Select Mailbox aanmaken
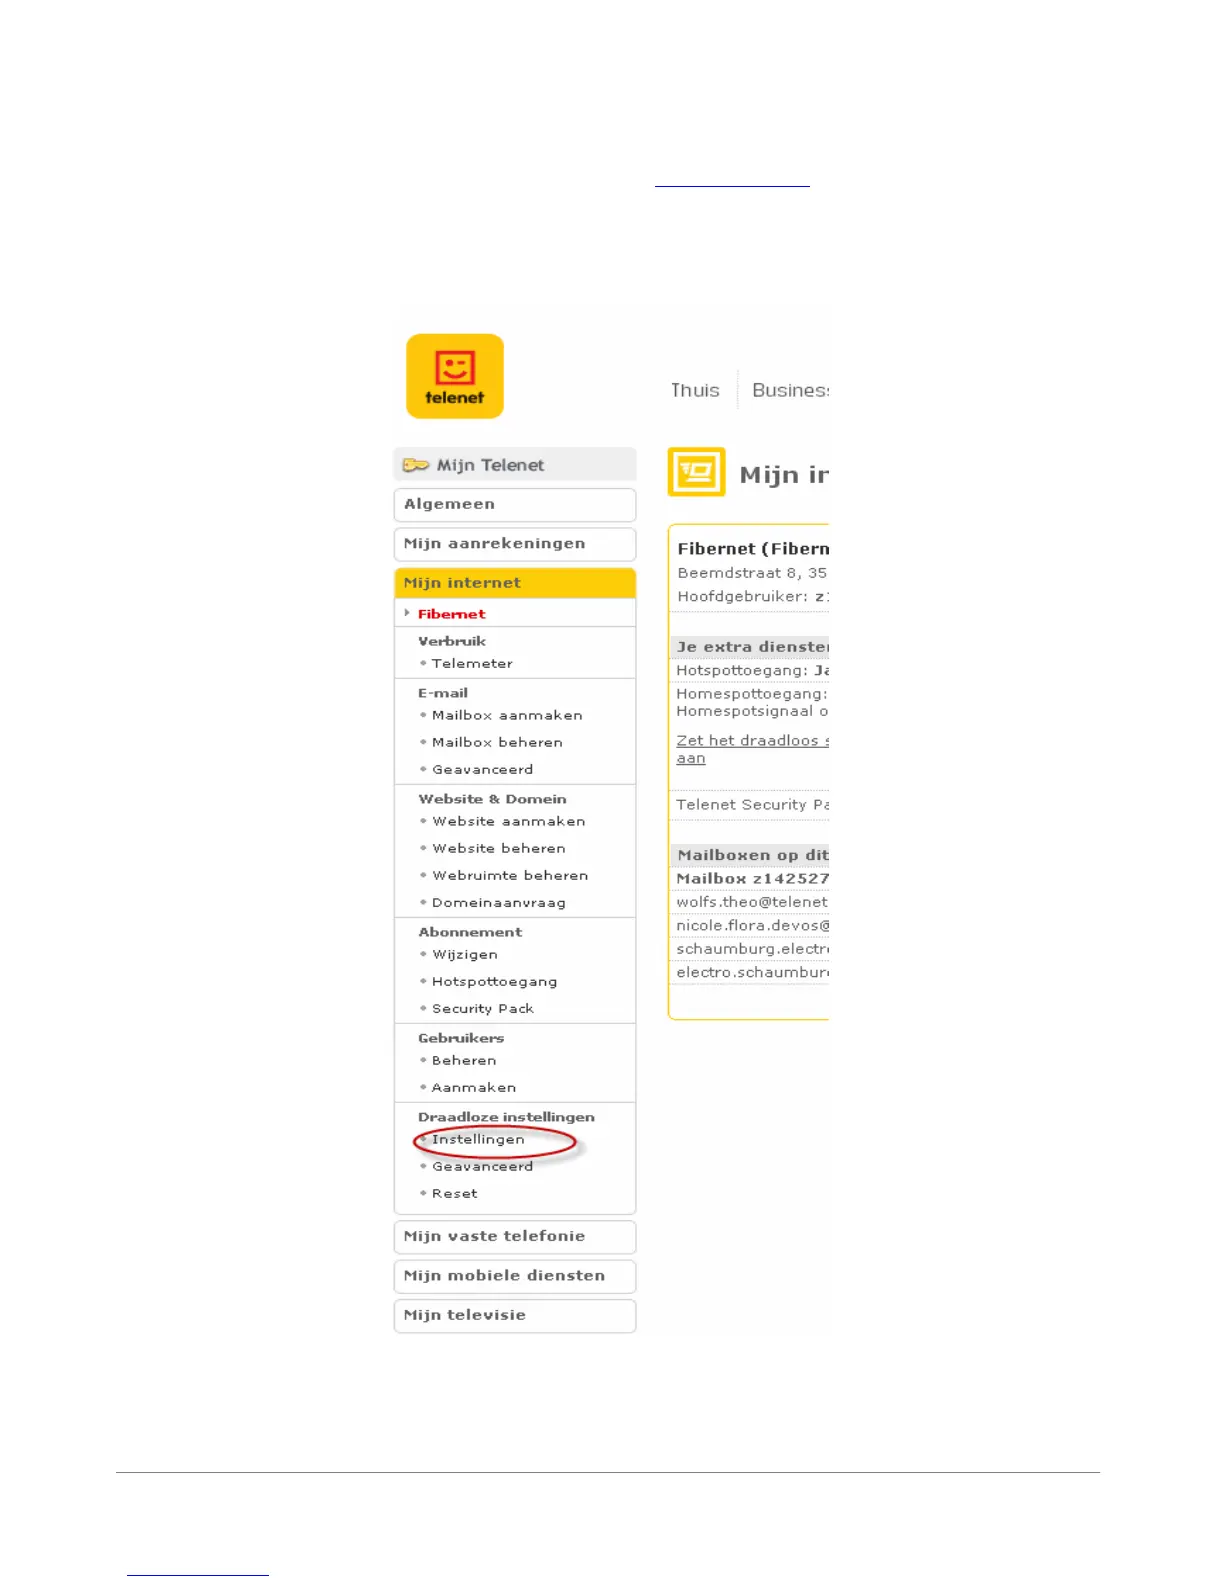1224x1584 pixels. 507,715
